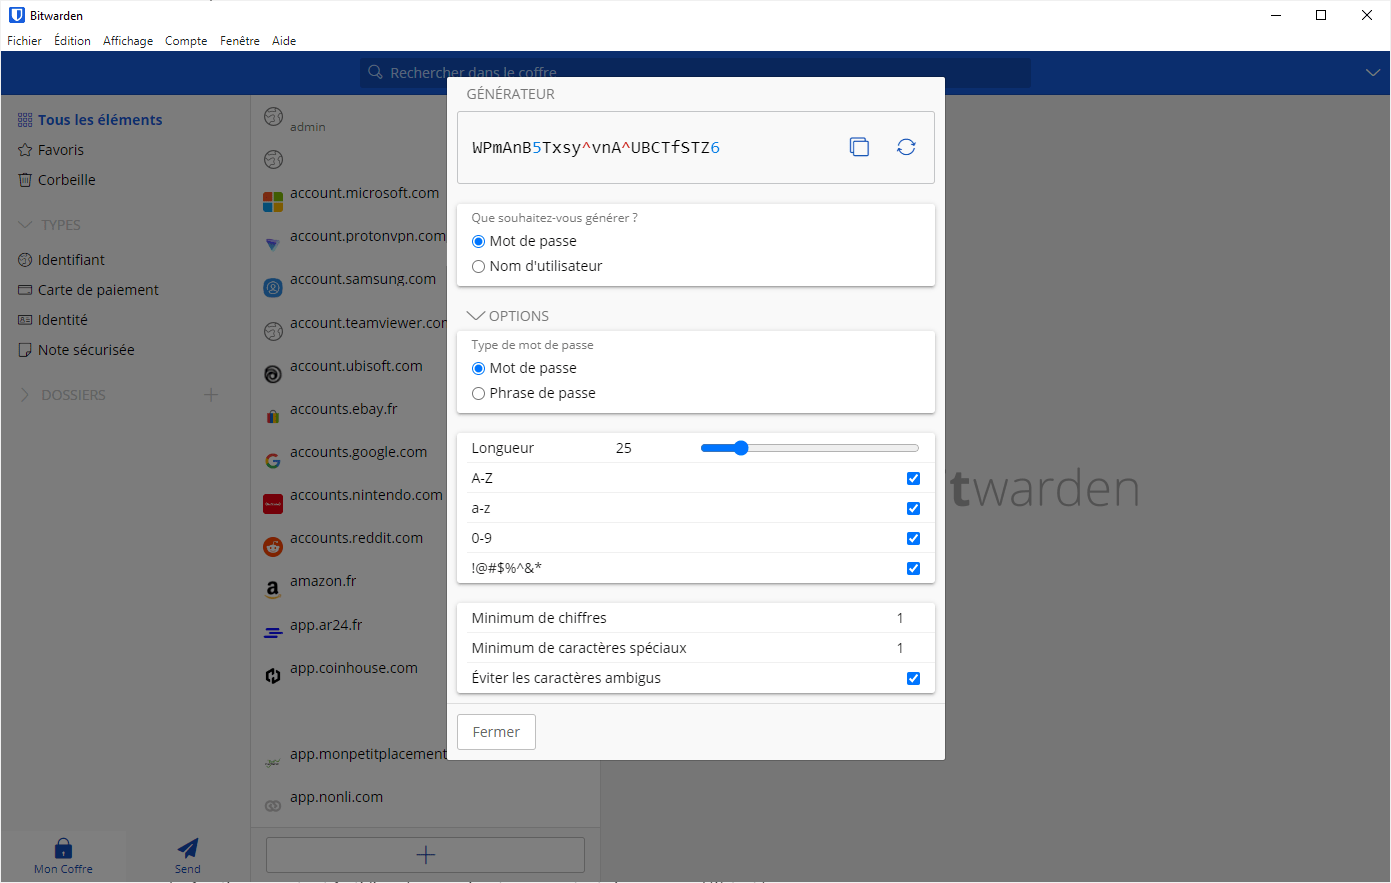Image resolution: width=1391 pixels, height=883 pixels.
Task: Regenerate a new password
Action: 906,146
